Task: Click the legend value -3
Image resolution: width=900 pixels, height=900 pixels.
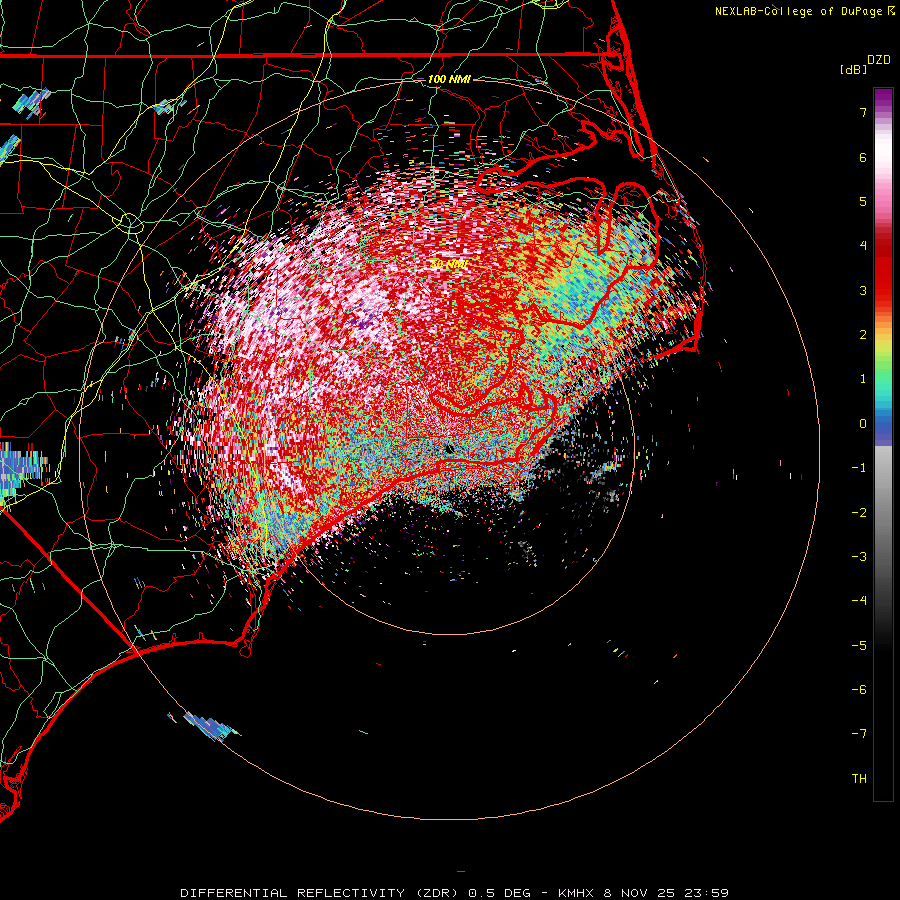Action: pos(859,557)
